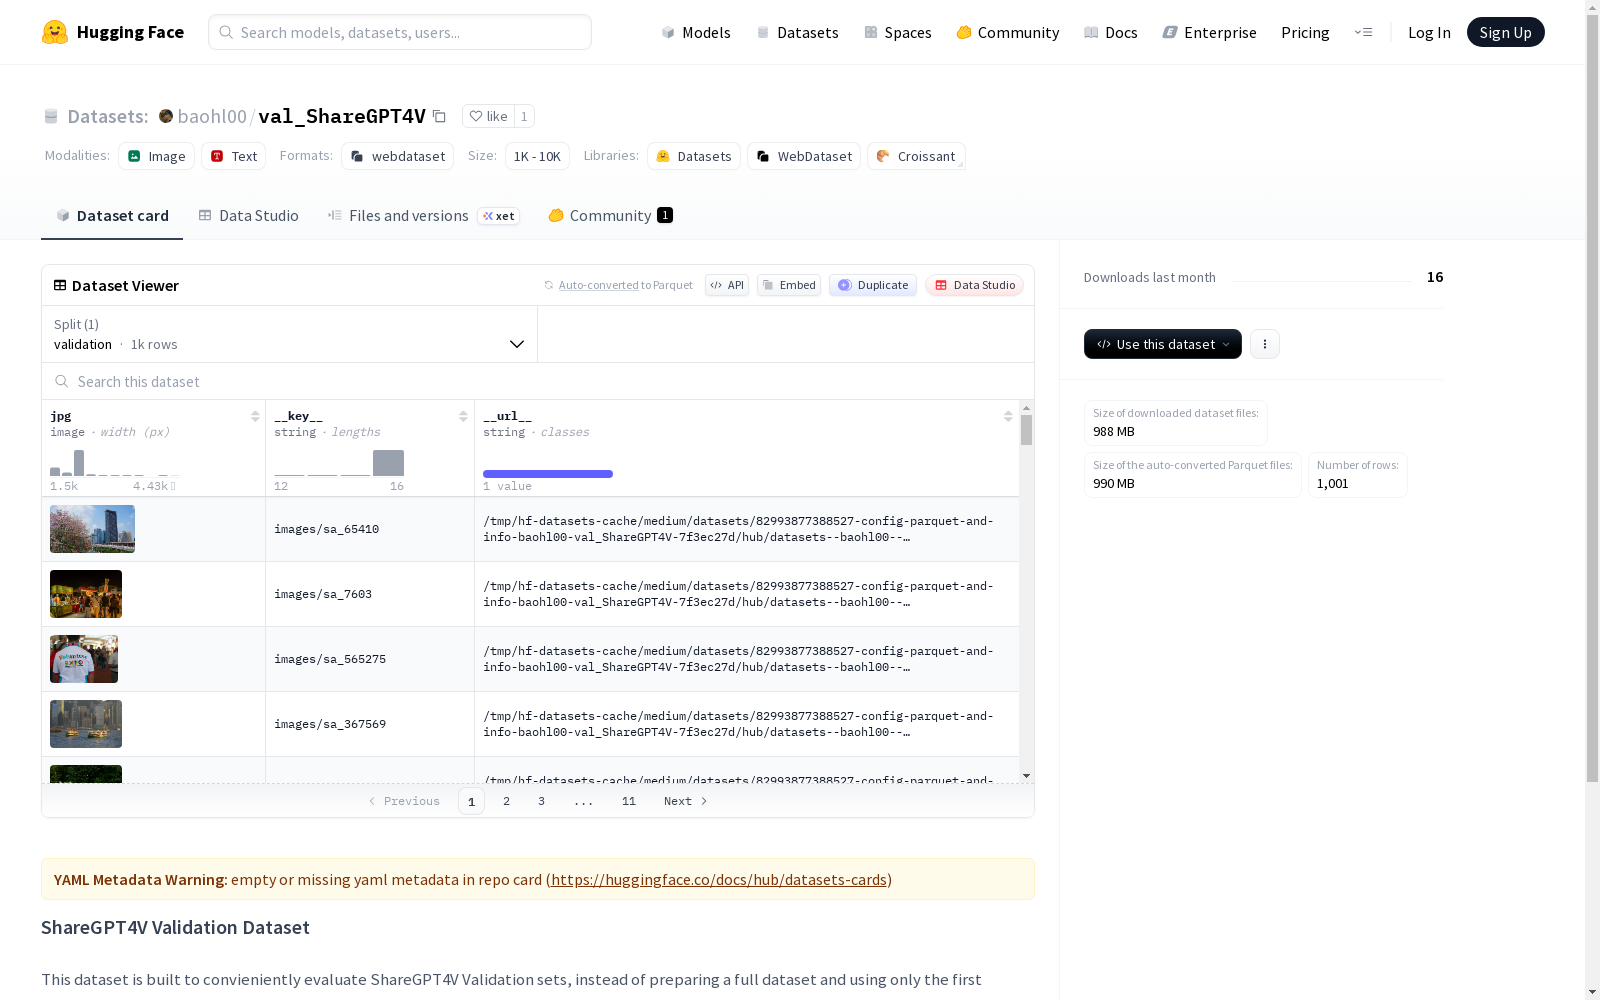Click the baohl00 user avatar
The image size is (1600, 1000).
tap(166, 116)
